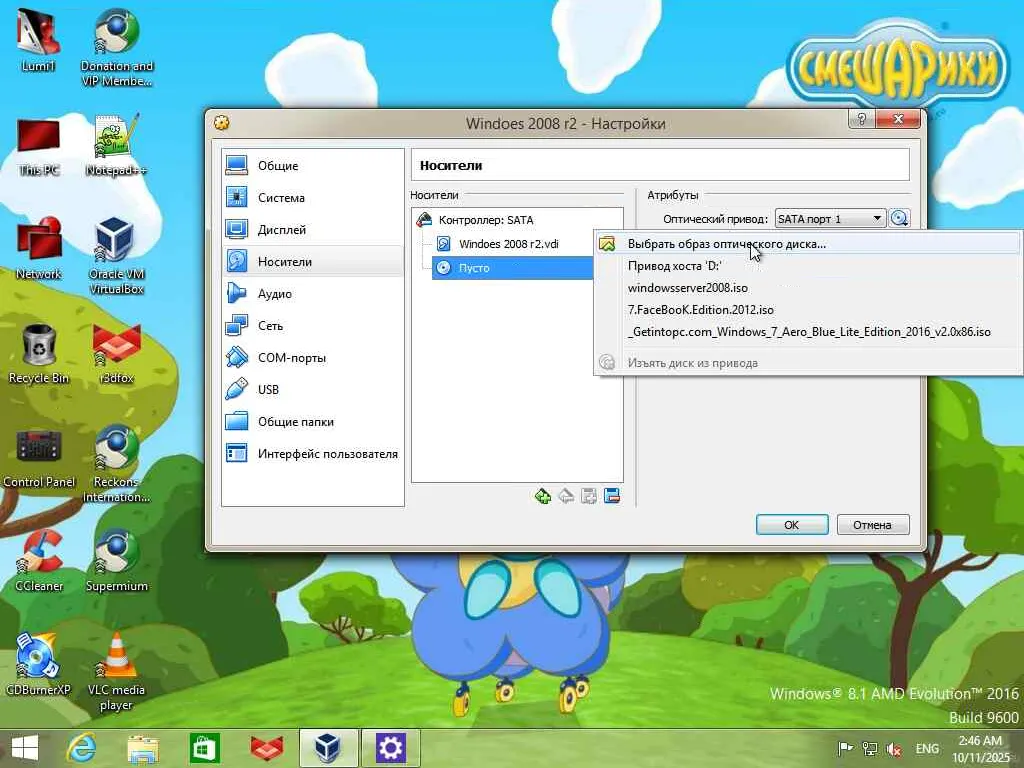Open Lumi1 desktop shortcut
Image resolution: width=1024 pixels, height=768 pixels.
pos(38,40)
